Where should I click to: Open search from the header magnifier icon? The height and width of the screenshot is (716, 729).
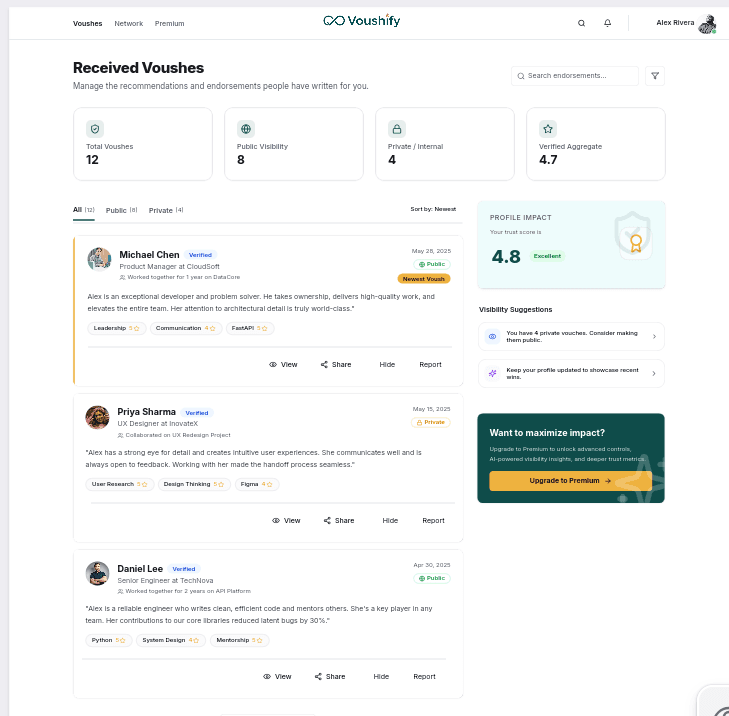pos(581,23)
